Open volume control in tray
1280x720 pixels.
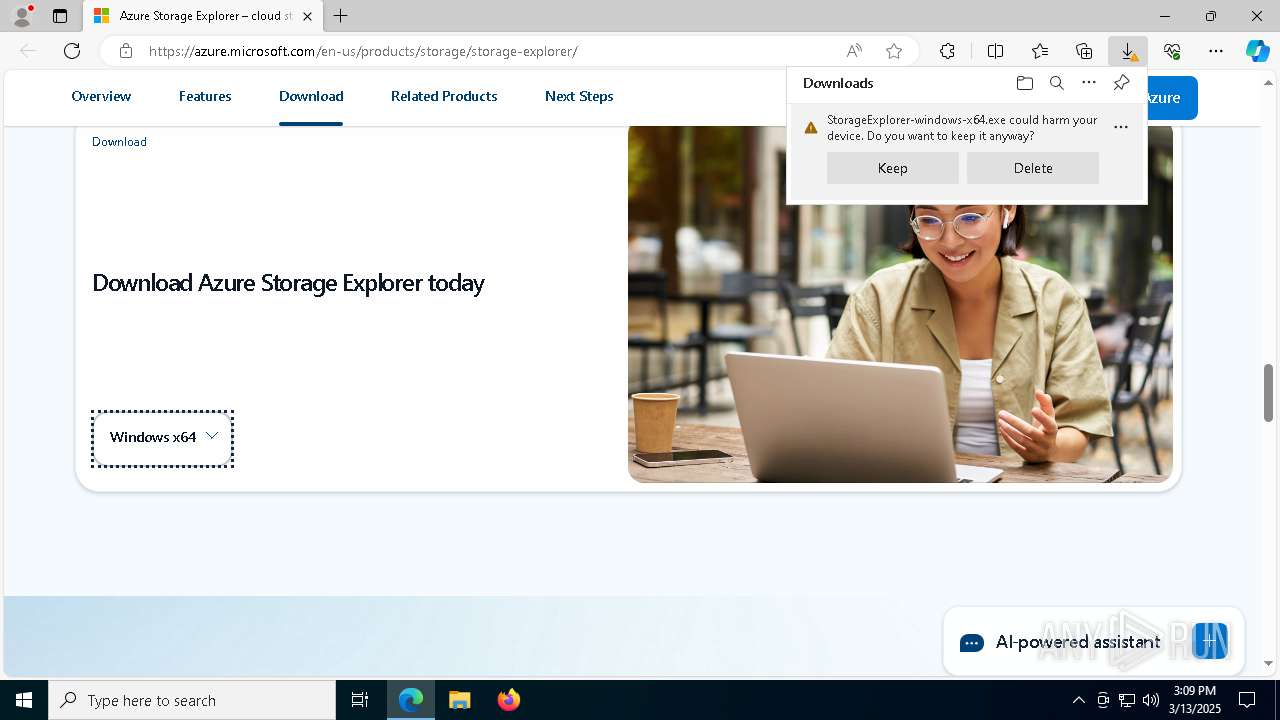point(1151,700)
